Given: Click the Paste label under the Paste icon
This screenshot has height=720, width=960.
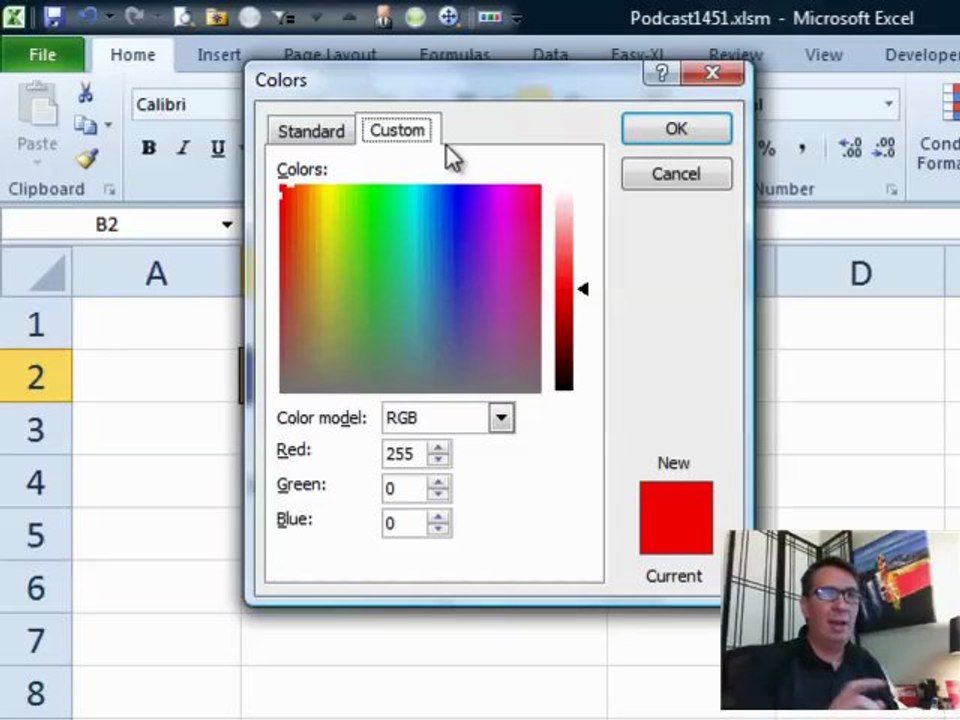Looking at the screenshot, I should click(x=37, y=144).
